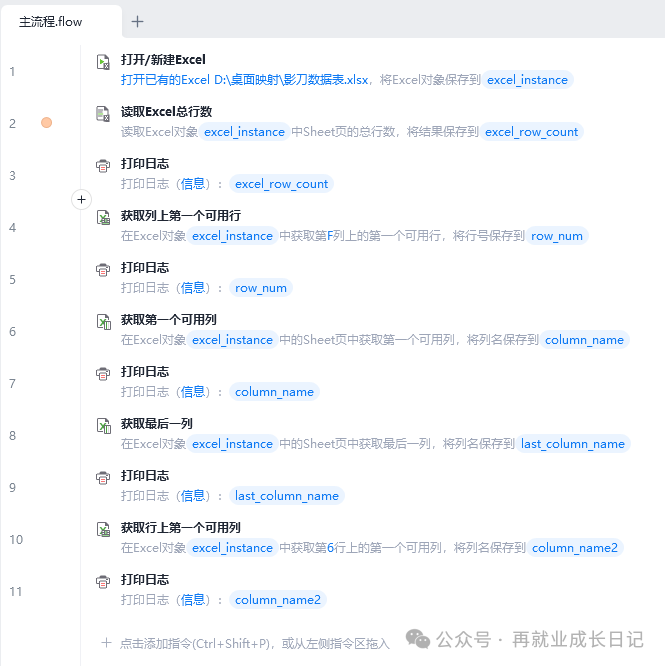Image resolution: width=665 pixels, height=666 pixels.
Task: Click the 打开/新建Excel step icon
Action: point(103,62)
